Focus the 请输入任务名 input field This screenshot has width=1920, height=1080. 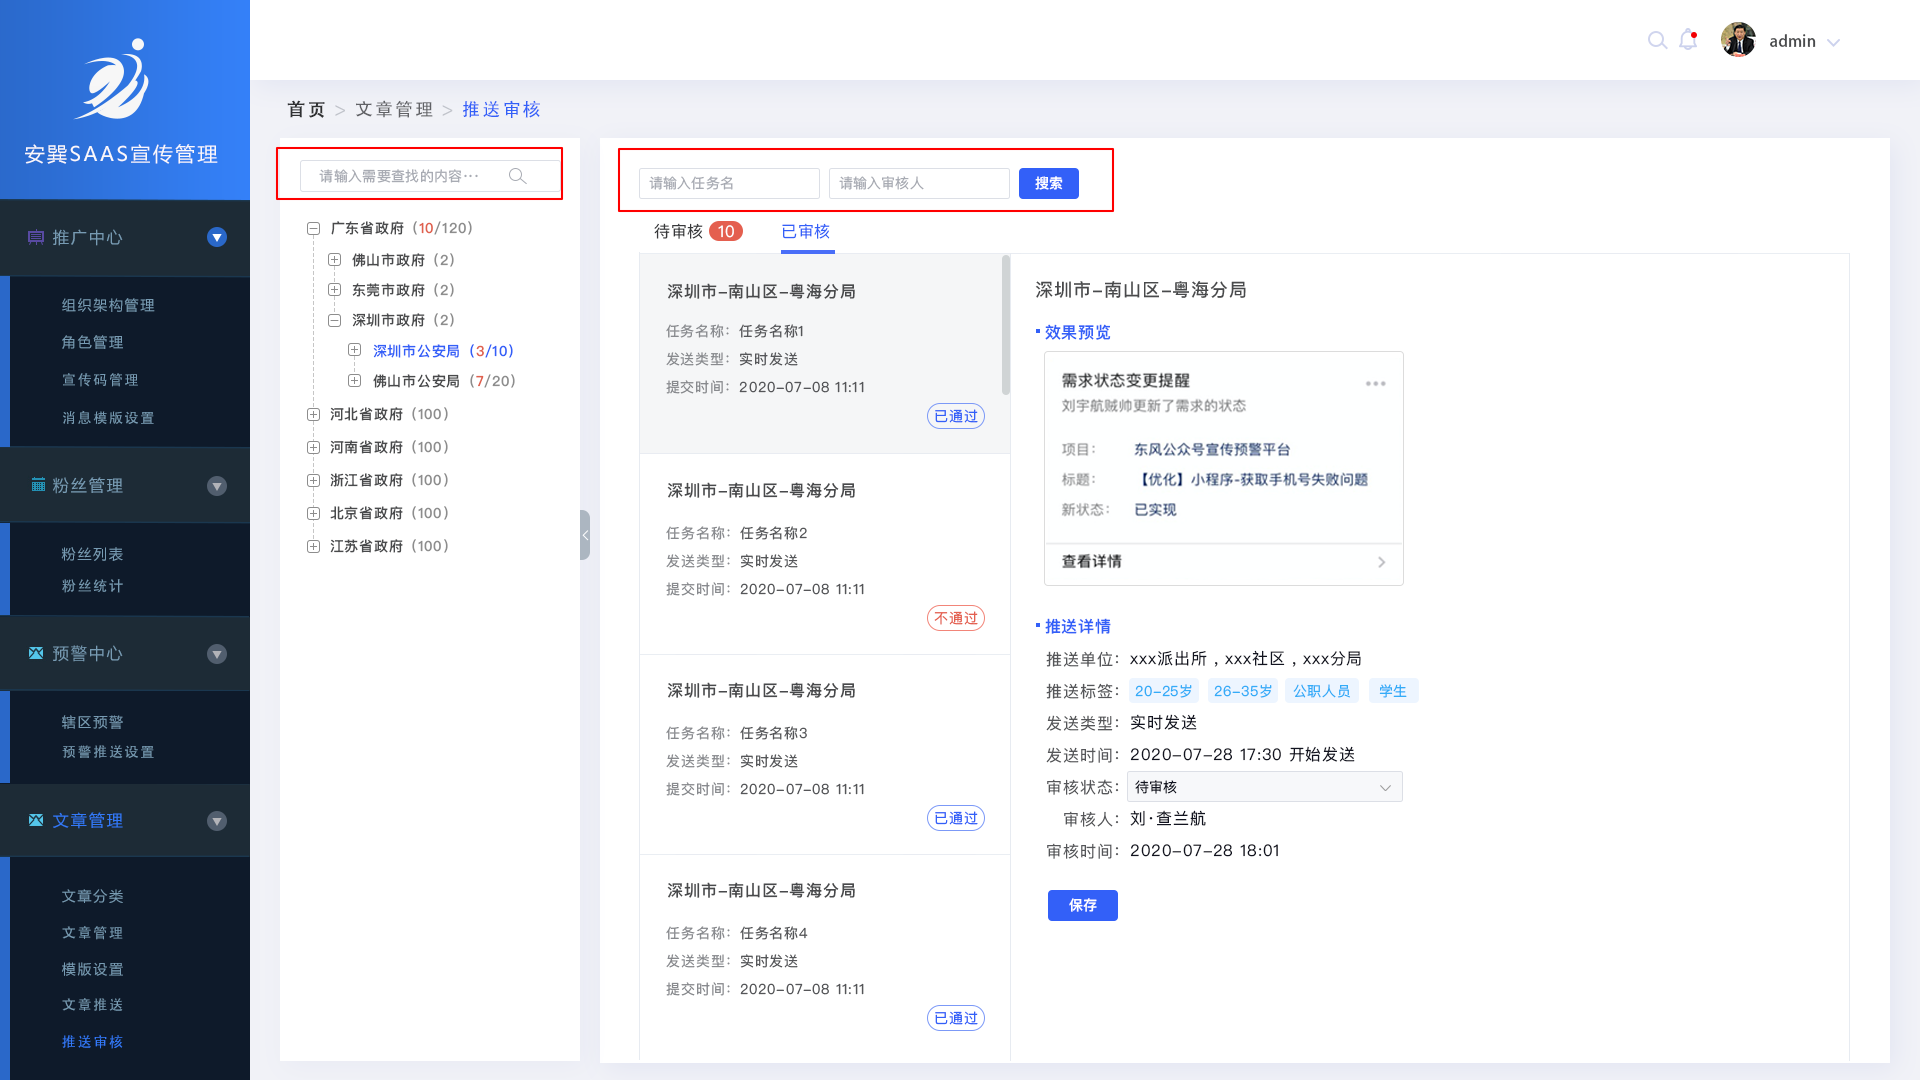(729, 183)
